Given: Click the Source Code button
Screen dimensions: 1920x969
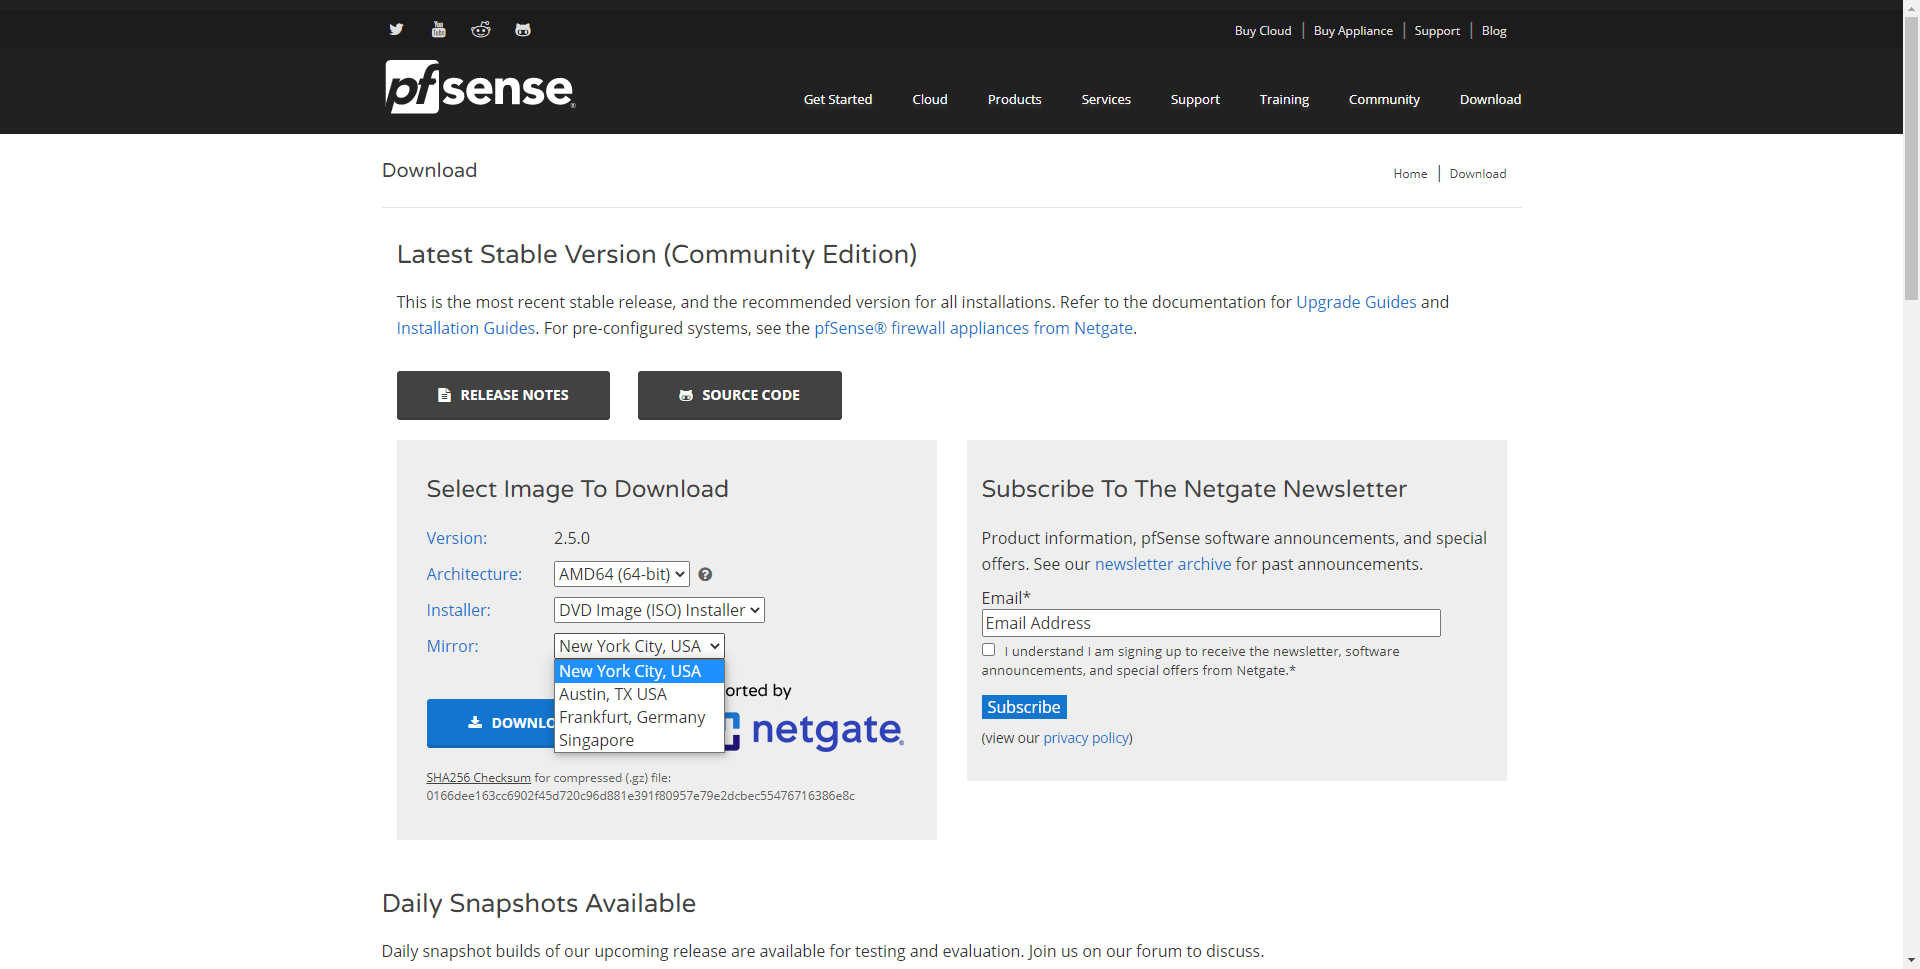Looking at the screenshot, I should coord(740,395).
